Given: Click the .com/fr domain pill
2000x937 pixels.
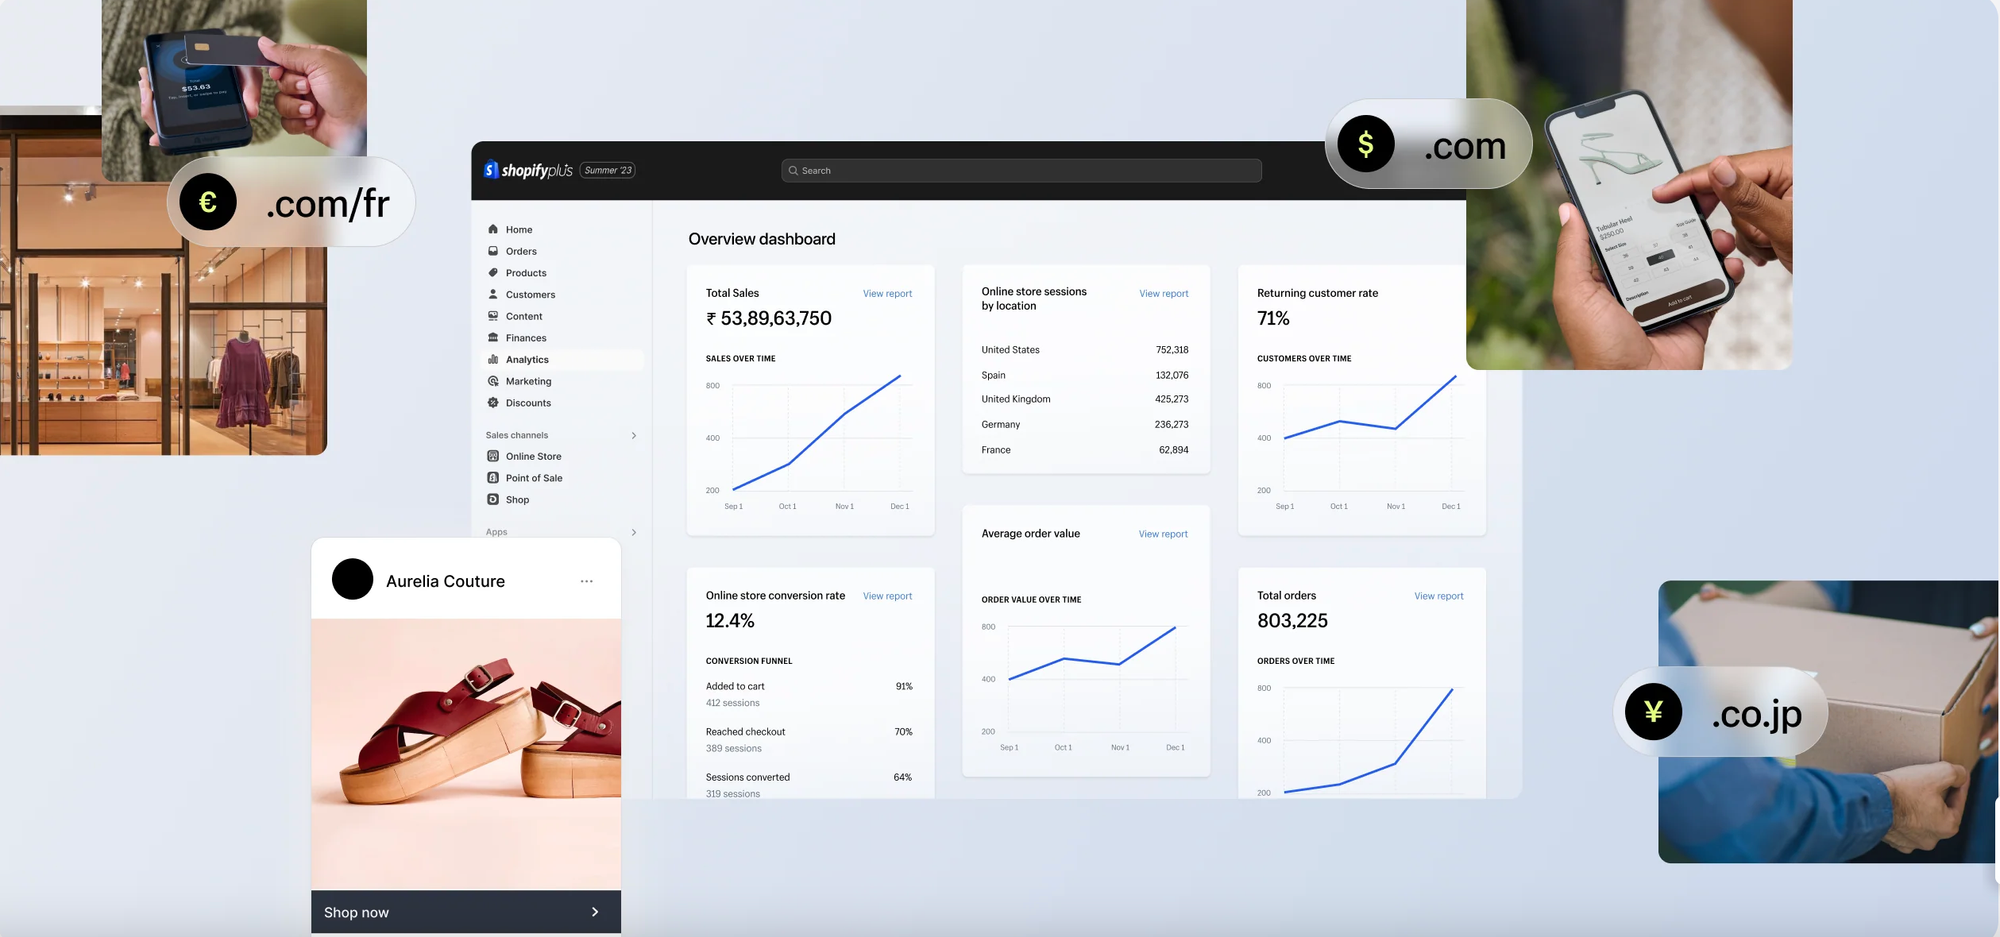Looking at the screenshot, I should tap(291, 202).
